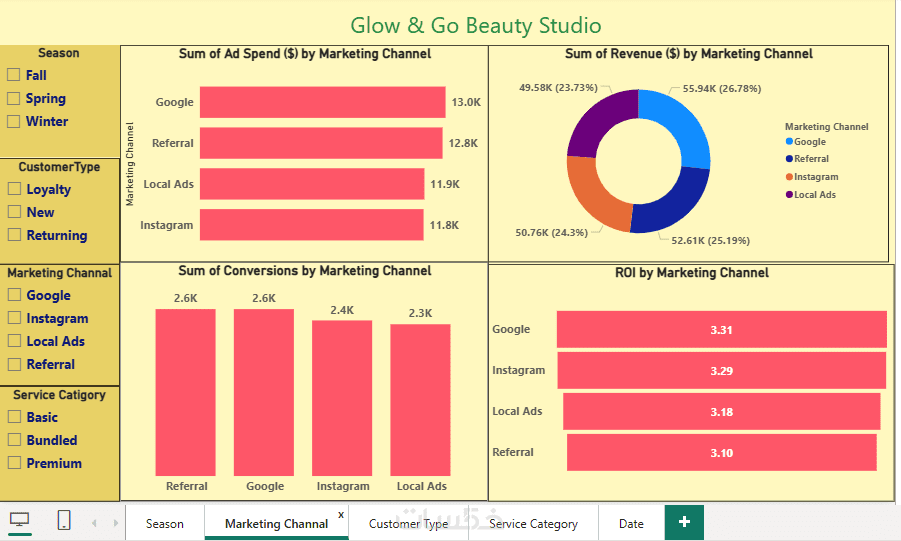Viewport: 901px width, 541px height.
Task: Click the Glow & Go Beauty Studio title
Action: pos(476,25)
